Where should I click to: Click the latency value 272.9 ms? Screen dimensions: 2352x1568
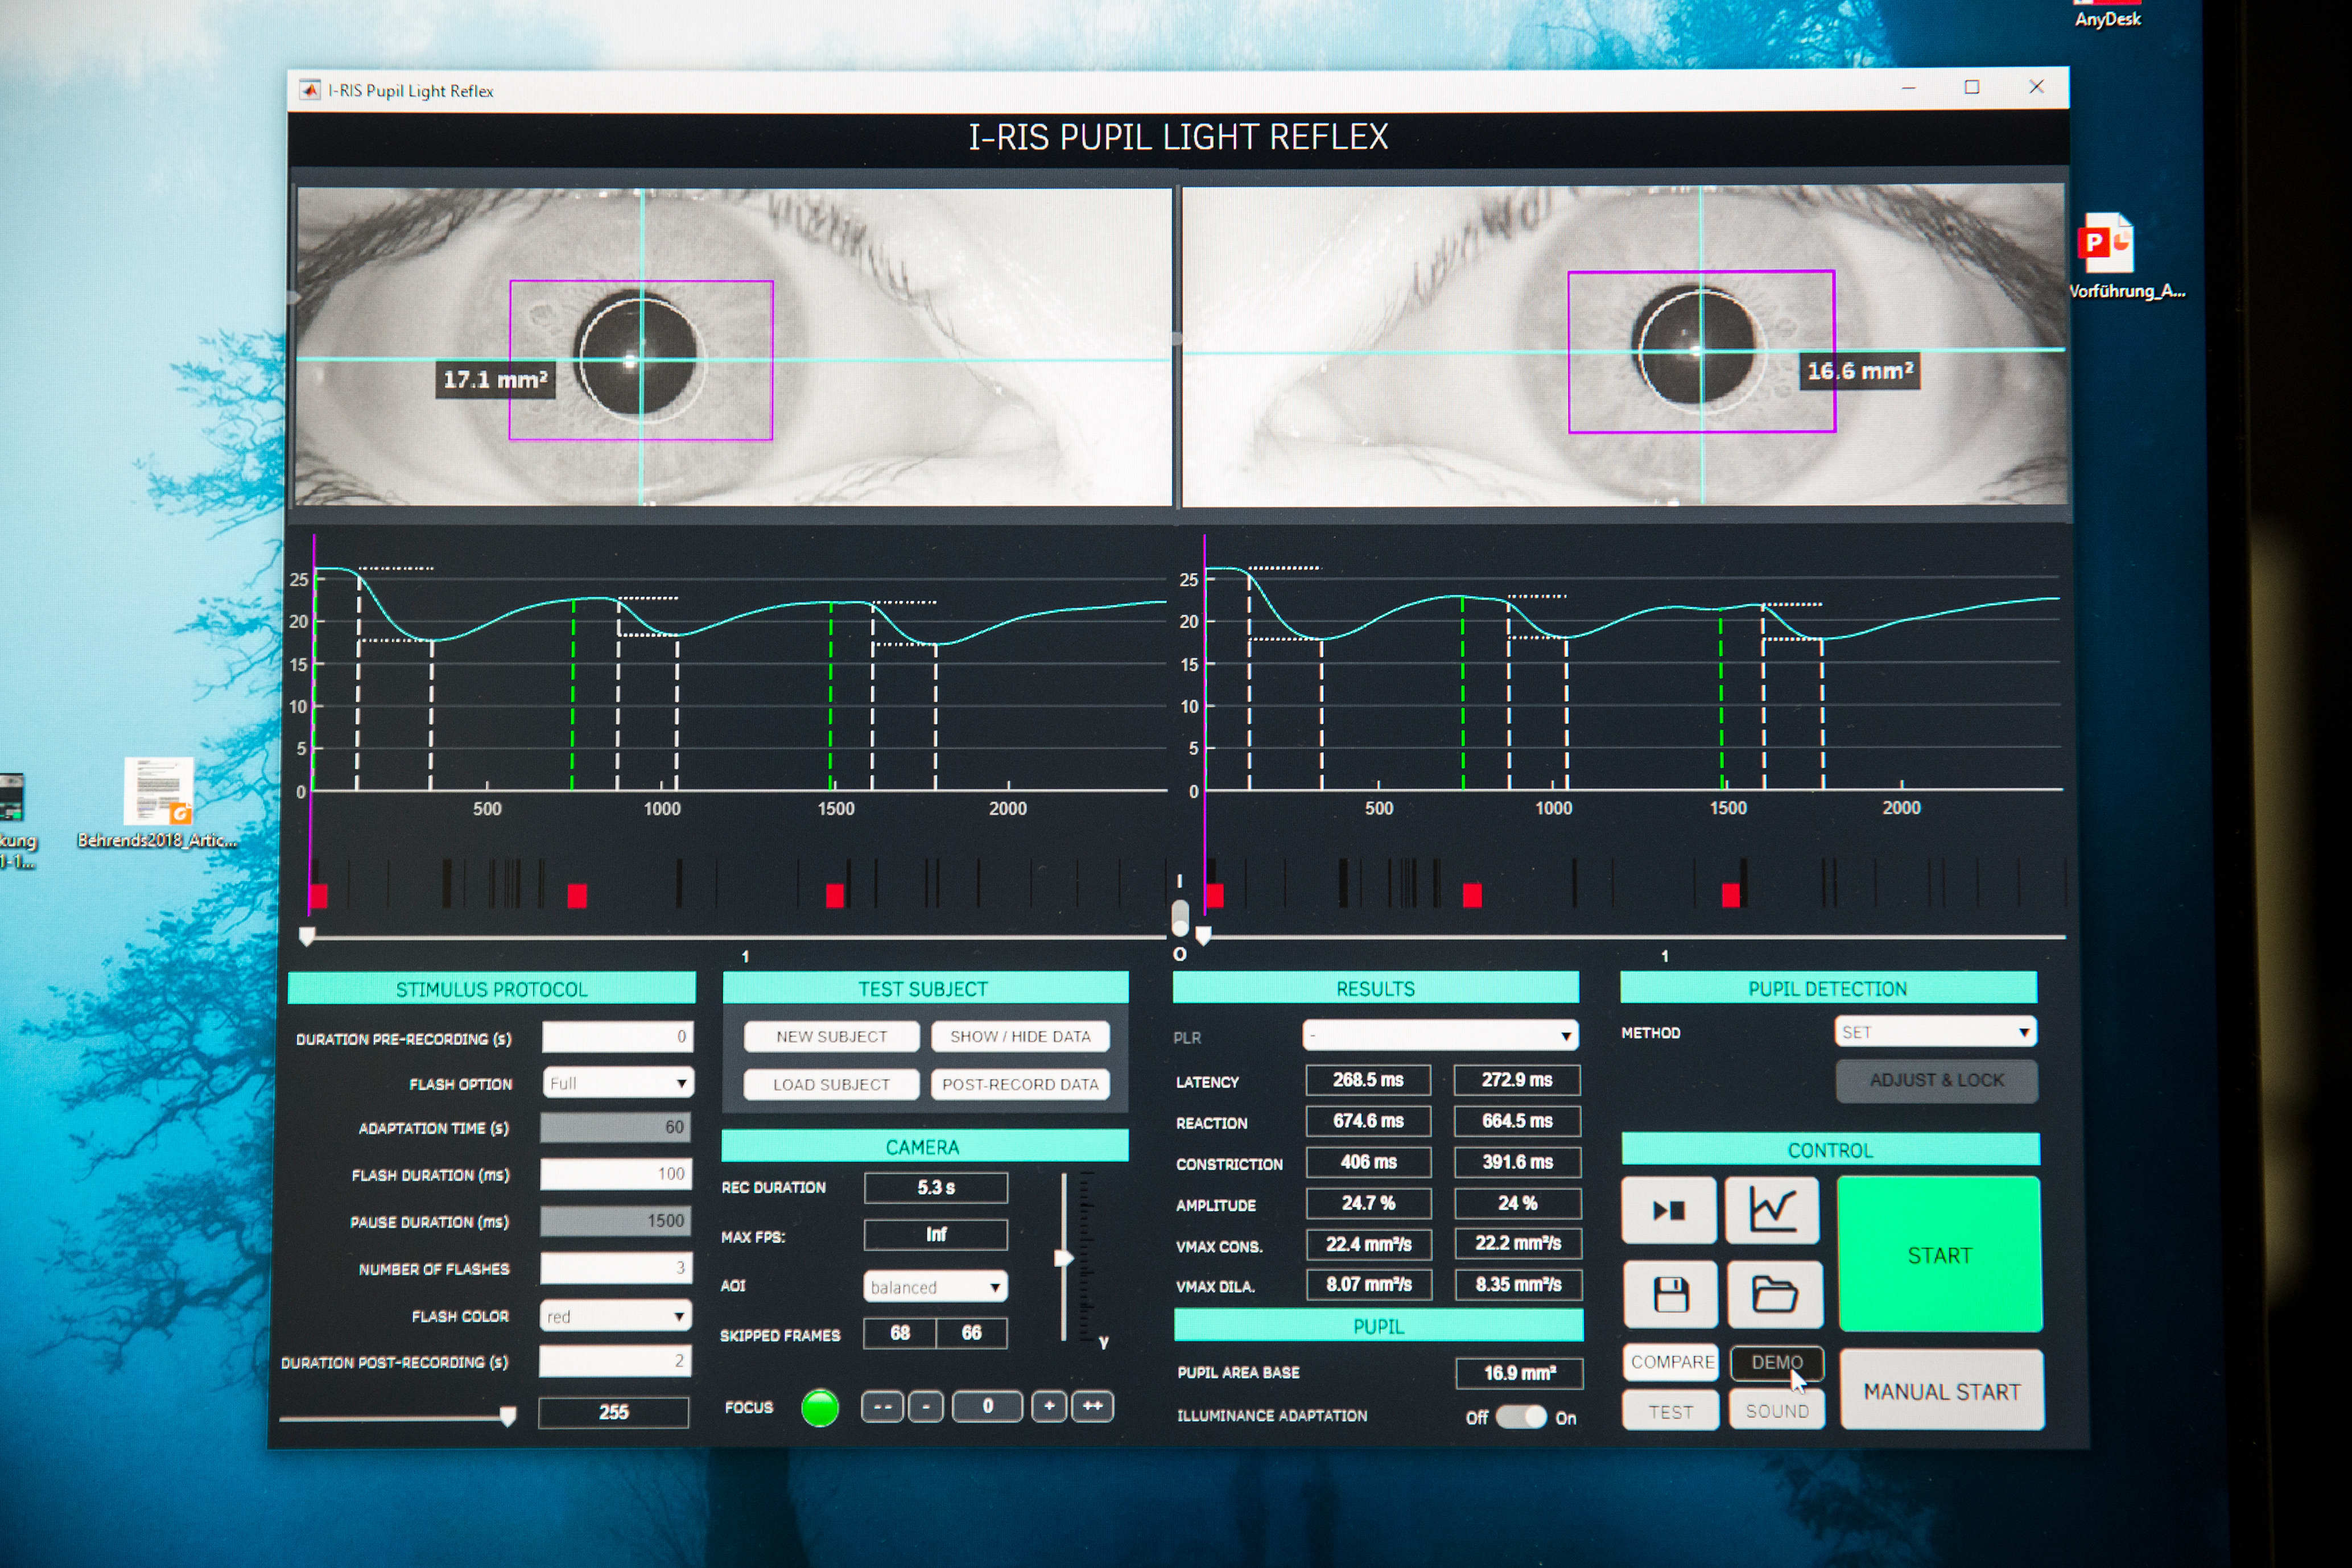(x=1517, y=1080)
